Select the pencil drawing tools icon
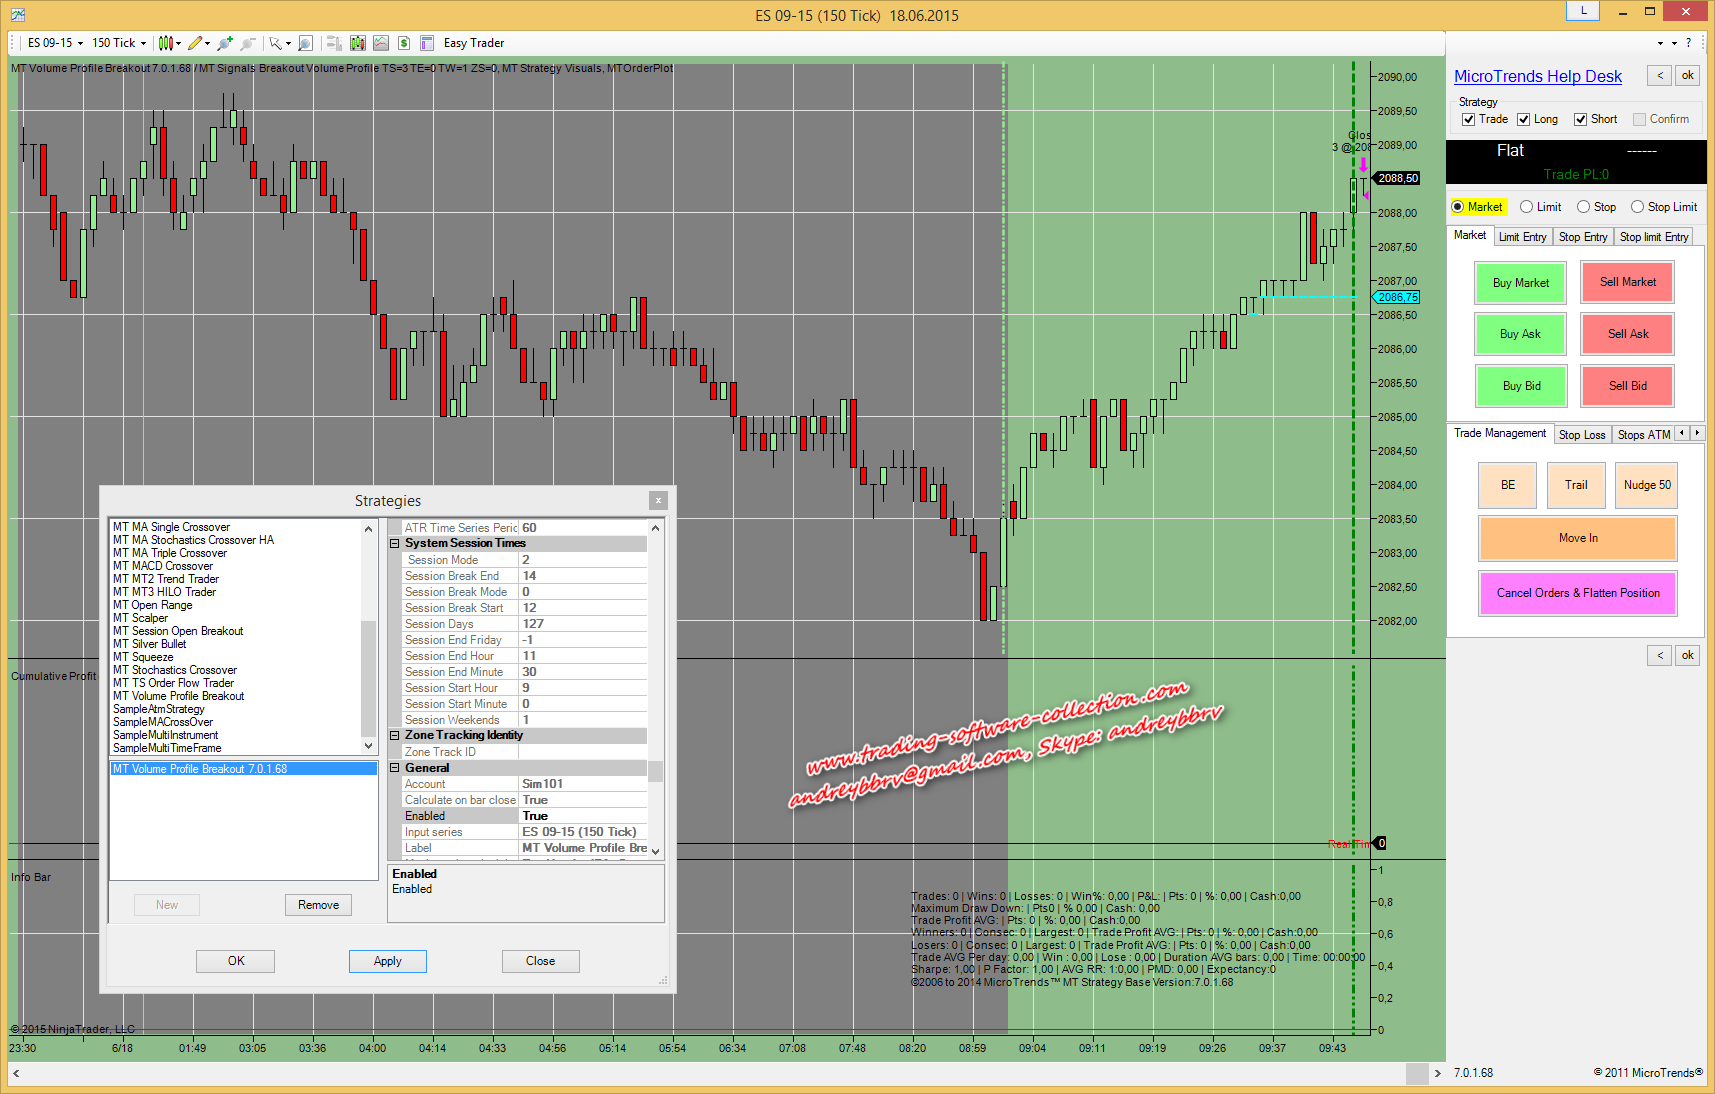This screenshot has height=1094, width=1715. 195,43
